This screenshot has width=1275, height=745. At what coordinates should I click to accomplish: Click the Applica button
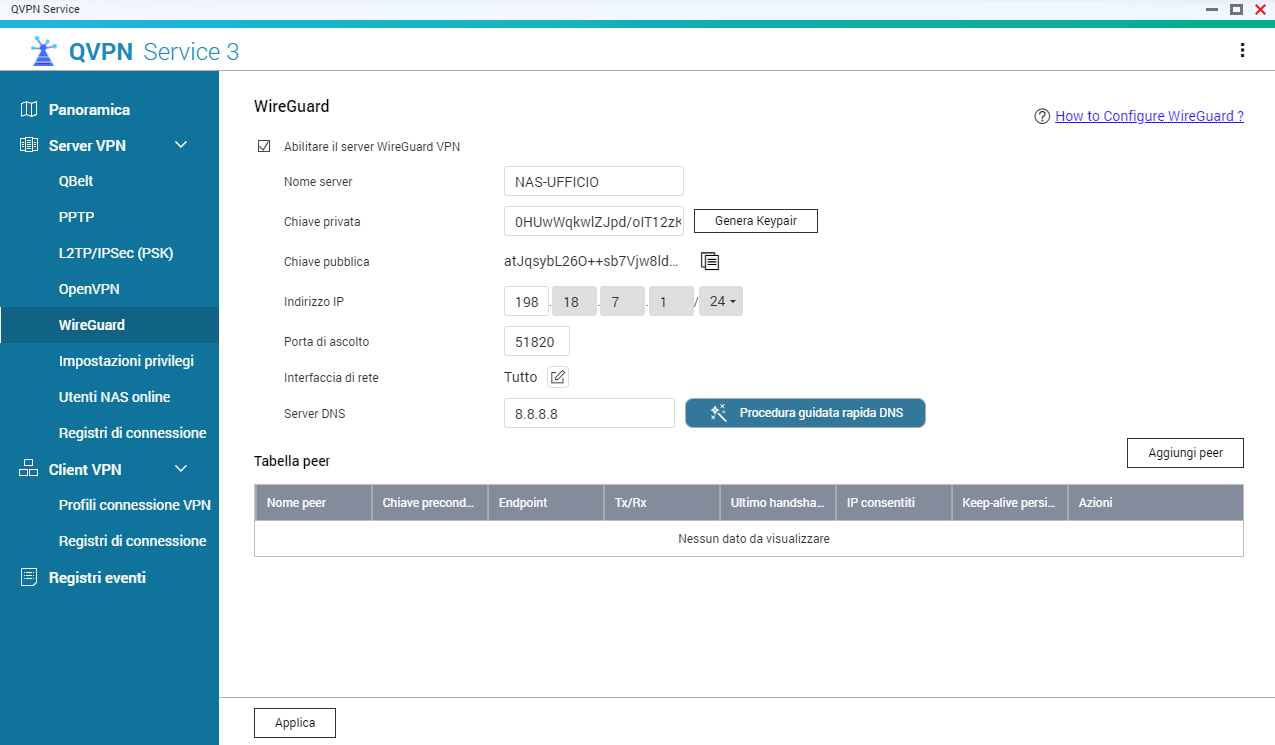[295, 722]
